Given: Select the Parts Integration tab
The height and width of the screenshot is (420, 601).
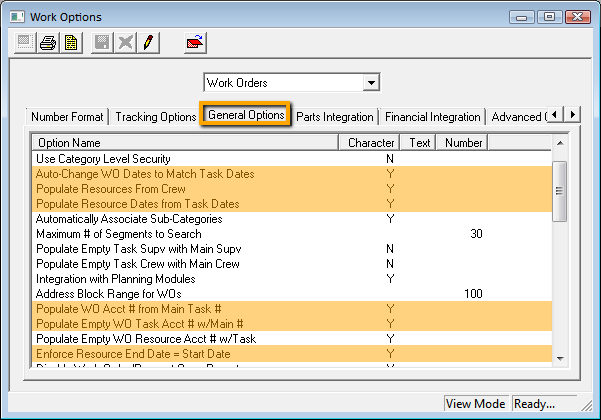Looking at the screenshot, I should tap(335, 117).
